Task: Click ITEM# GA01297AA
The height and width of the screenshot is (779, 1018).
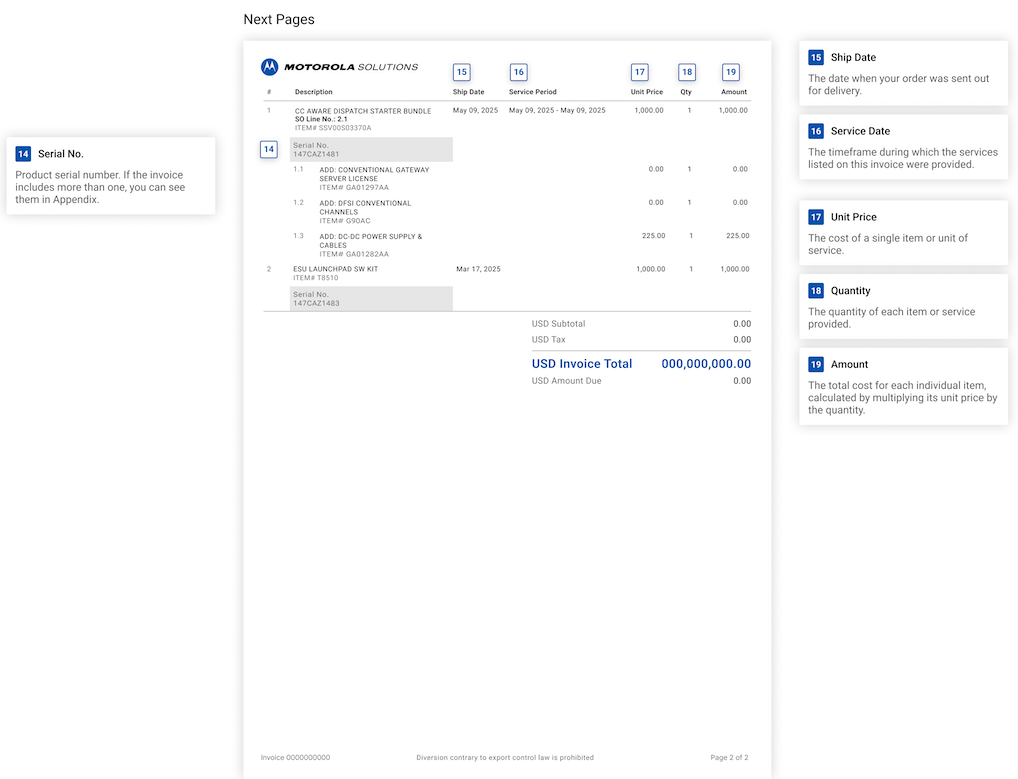Action: pyautogui.click(x=354, y=188)
